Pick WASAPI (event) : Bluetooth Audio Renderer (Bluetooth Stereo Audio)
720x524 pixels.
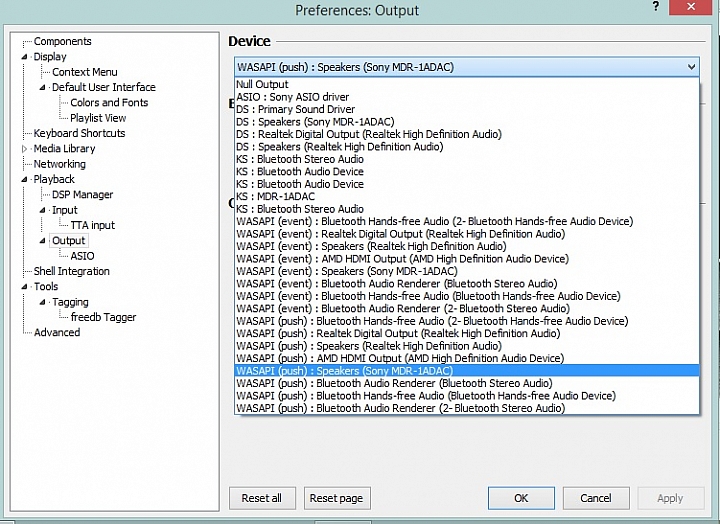point(467,284)
